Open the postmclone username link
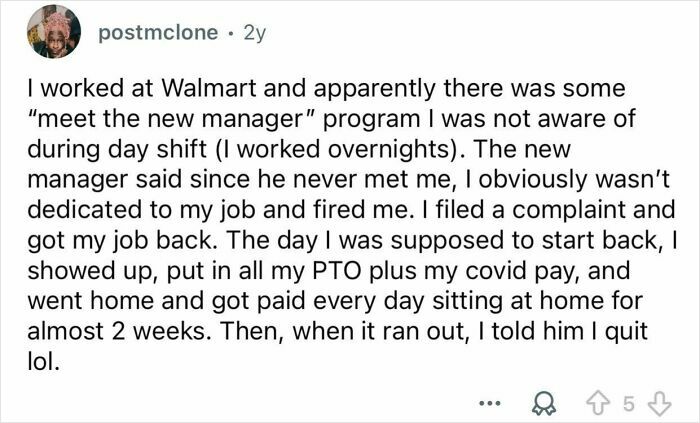Viewport: 700px width, 423px height. coord(157,33)
